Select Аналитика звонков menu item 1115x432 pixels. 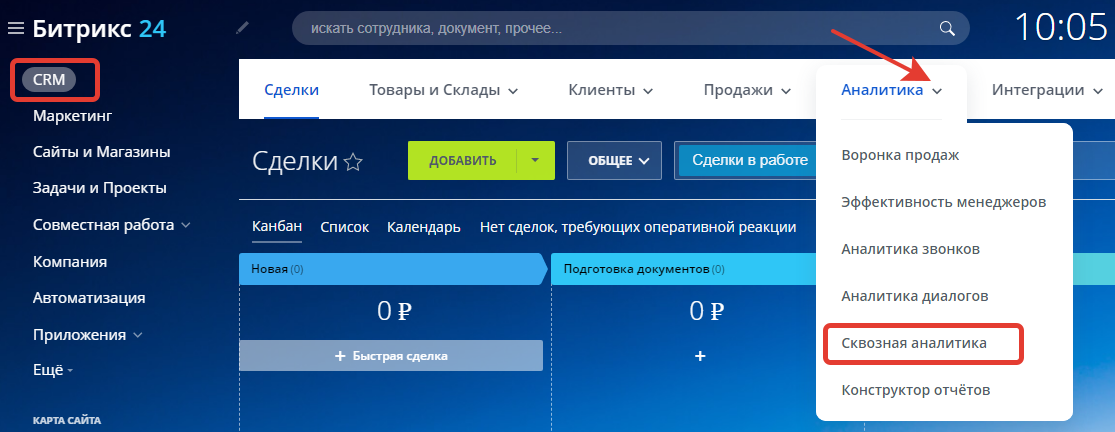point(911,249)
